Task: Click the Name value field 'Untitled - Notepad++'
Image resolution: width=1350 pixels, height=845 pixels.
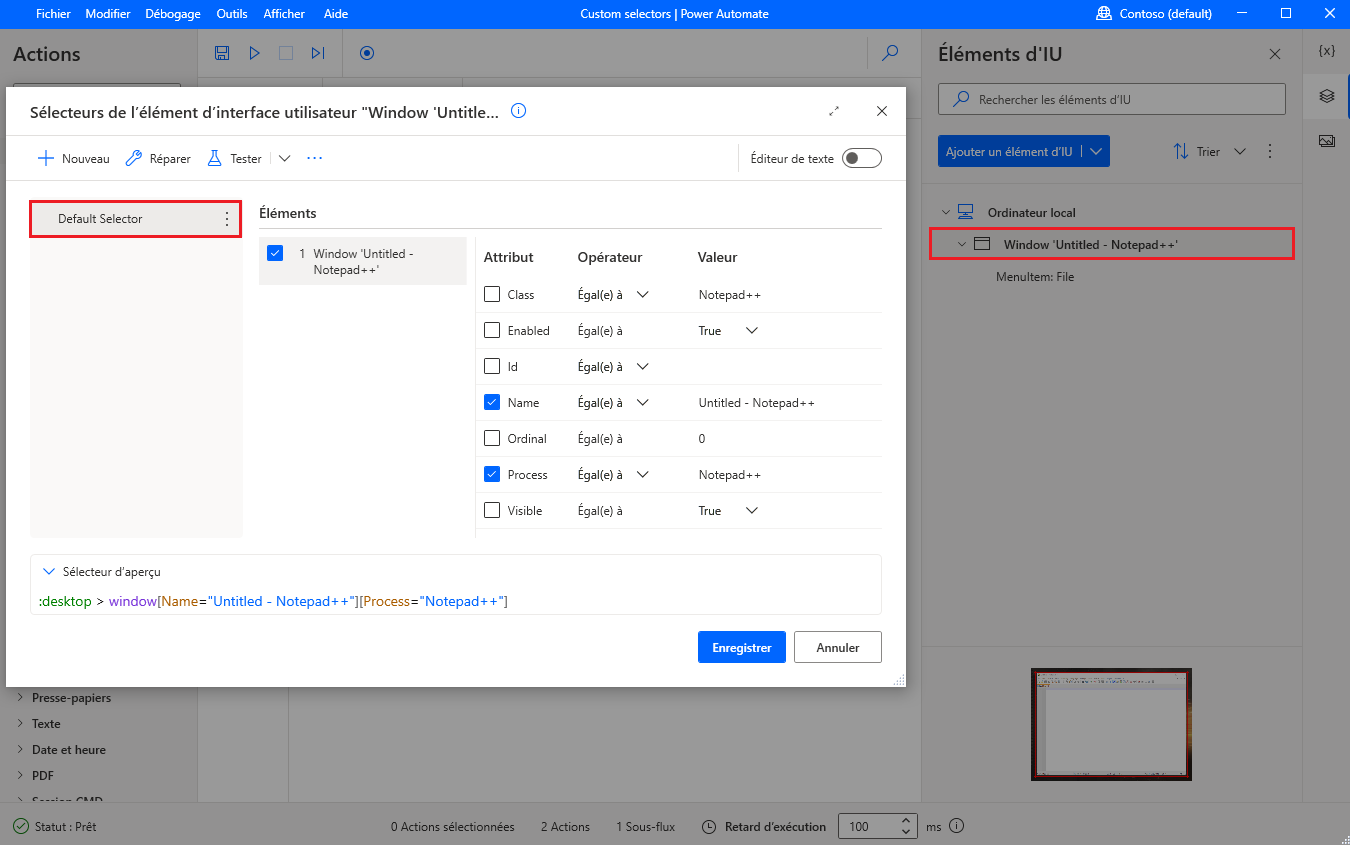Action: pos(757,402)
